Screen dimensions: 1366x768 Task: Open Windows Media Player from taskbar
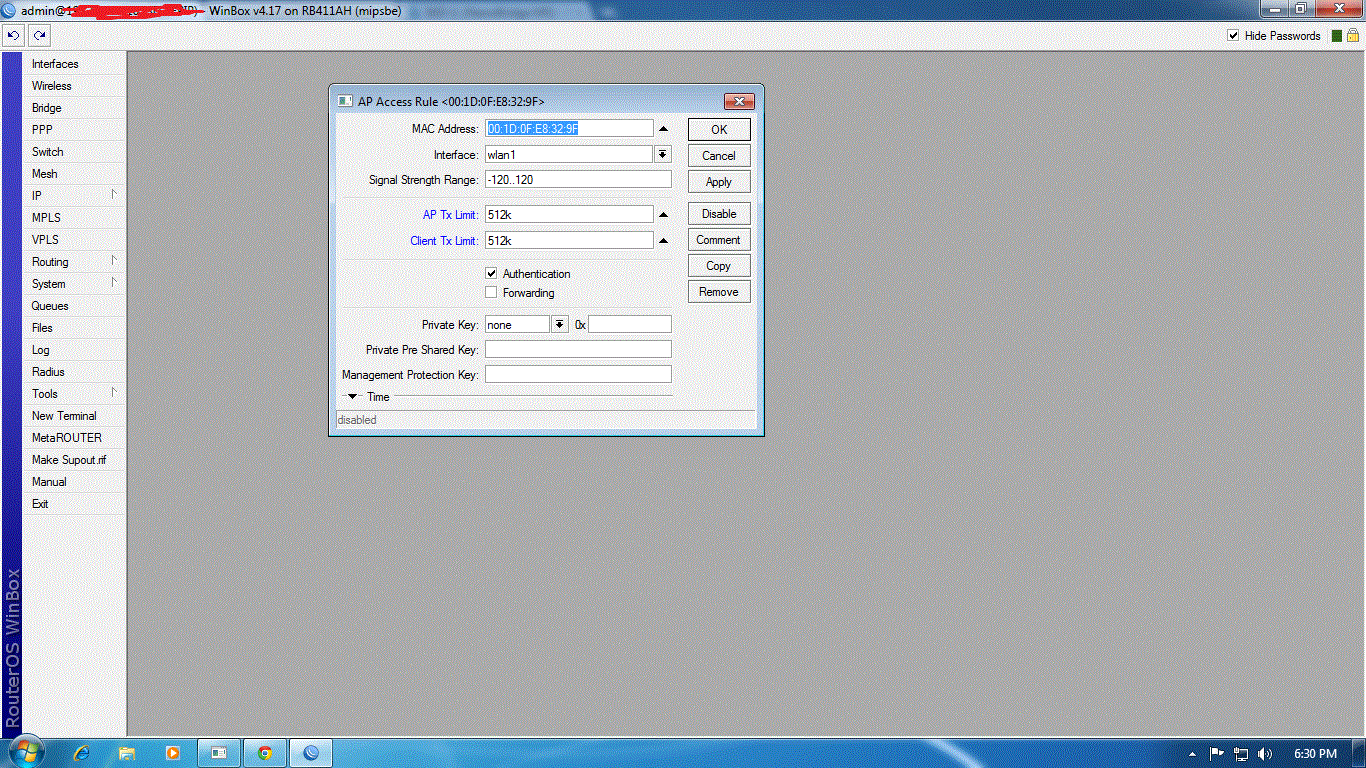[x=173, y=753]
